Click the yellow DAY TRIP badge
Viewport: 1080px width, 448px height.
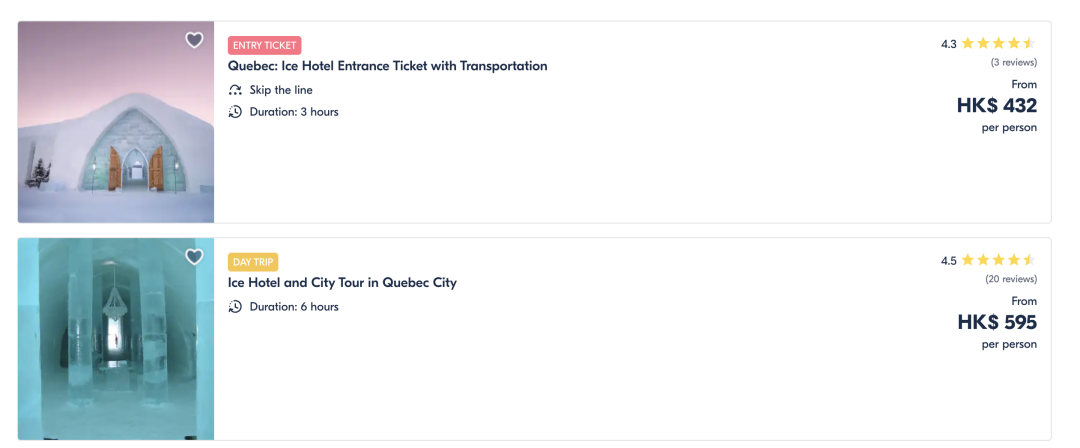253,262
